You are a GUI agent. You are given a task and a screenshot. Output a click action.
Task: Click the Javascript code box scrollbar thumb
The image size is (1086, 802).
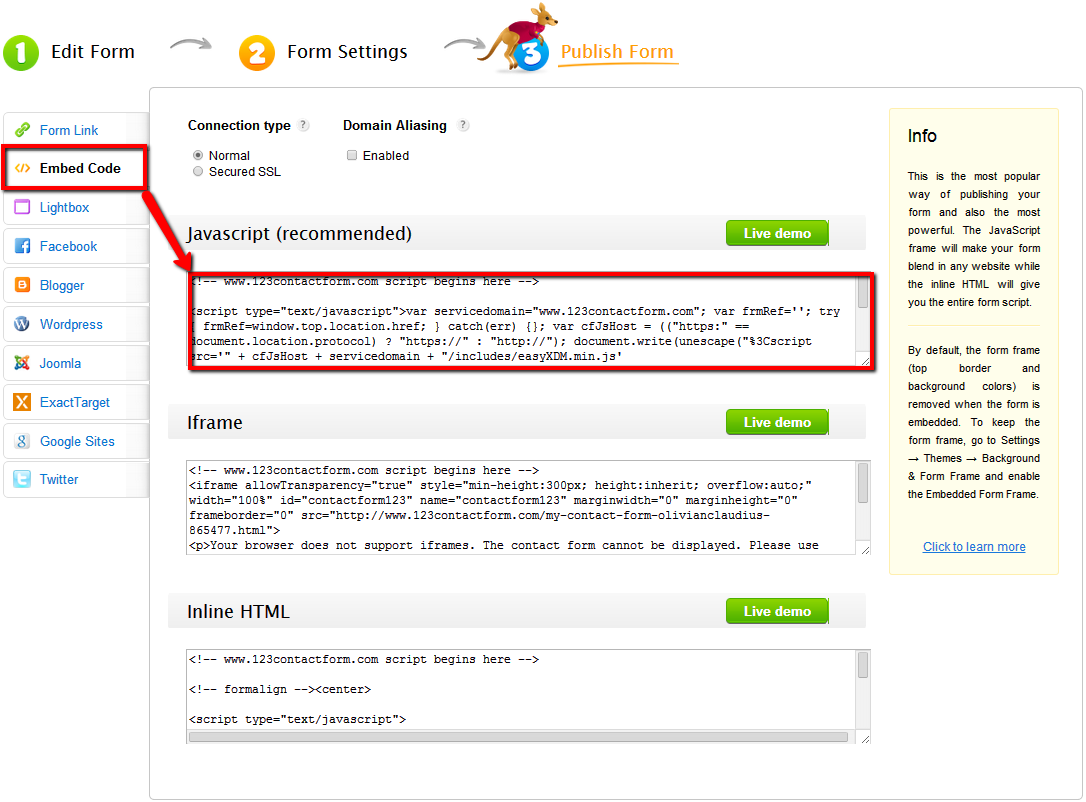point(863,292)
